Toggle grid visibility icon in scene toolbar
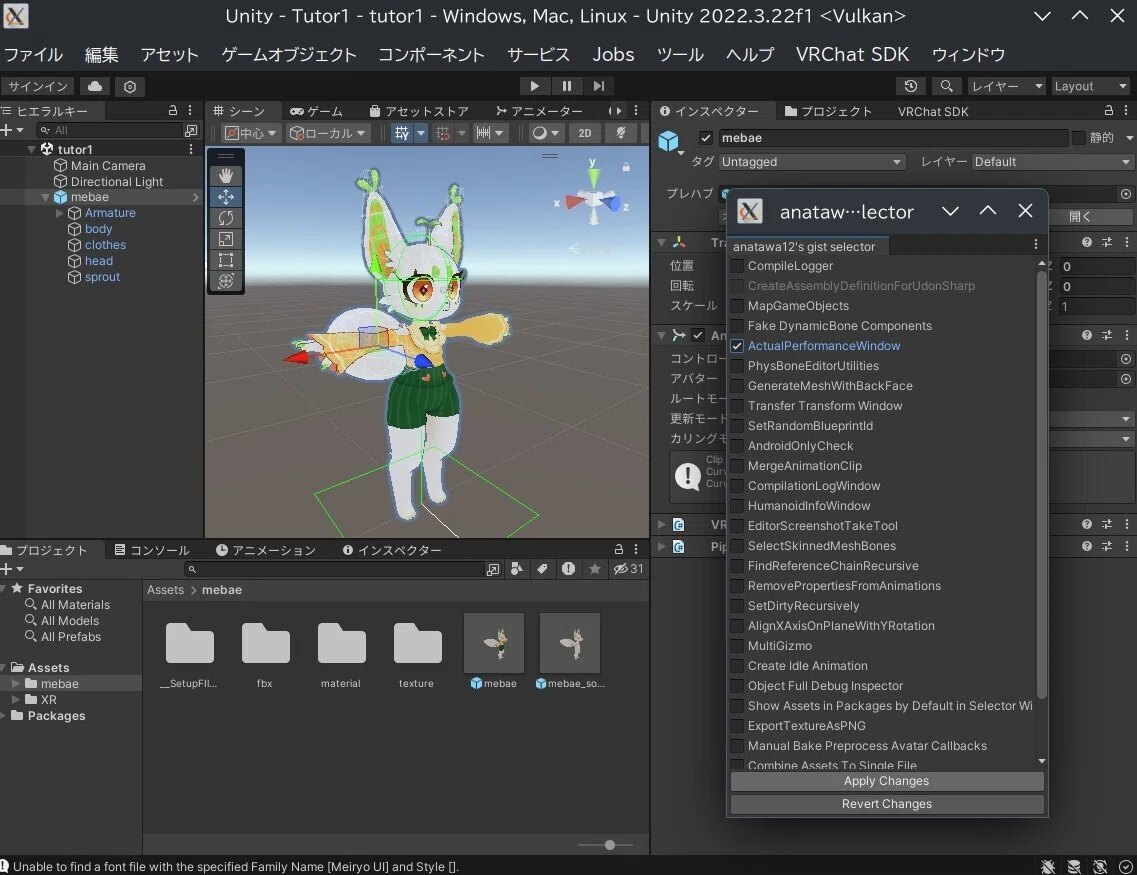The image size is (1137, 875). [x=402, y=133]
